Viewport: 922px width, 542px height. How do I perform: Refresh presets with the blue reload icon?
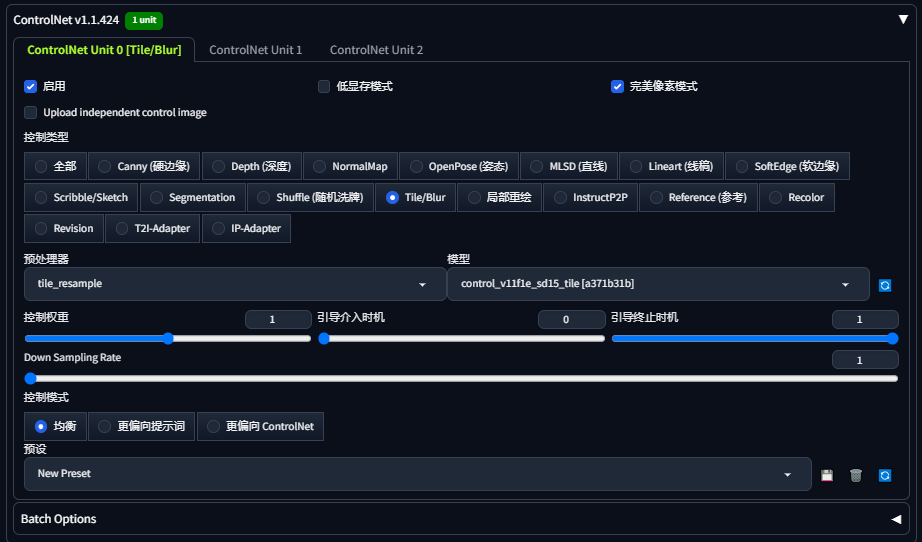(884, 475)
